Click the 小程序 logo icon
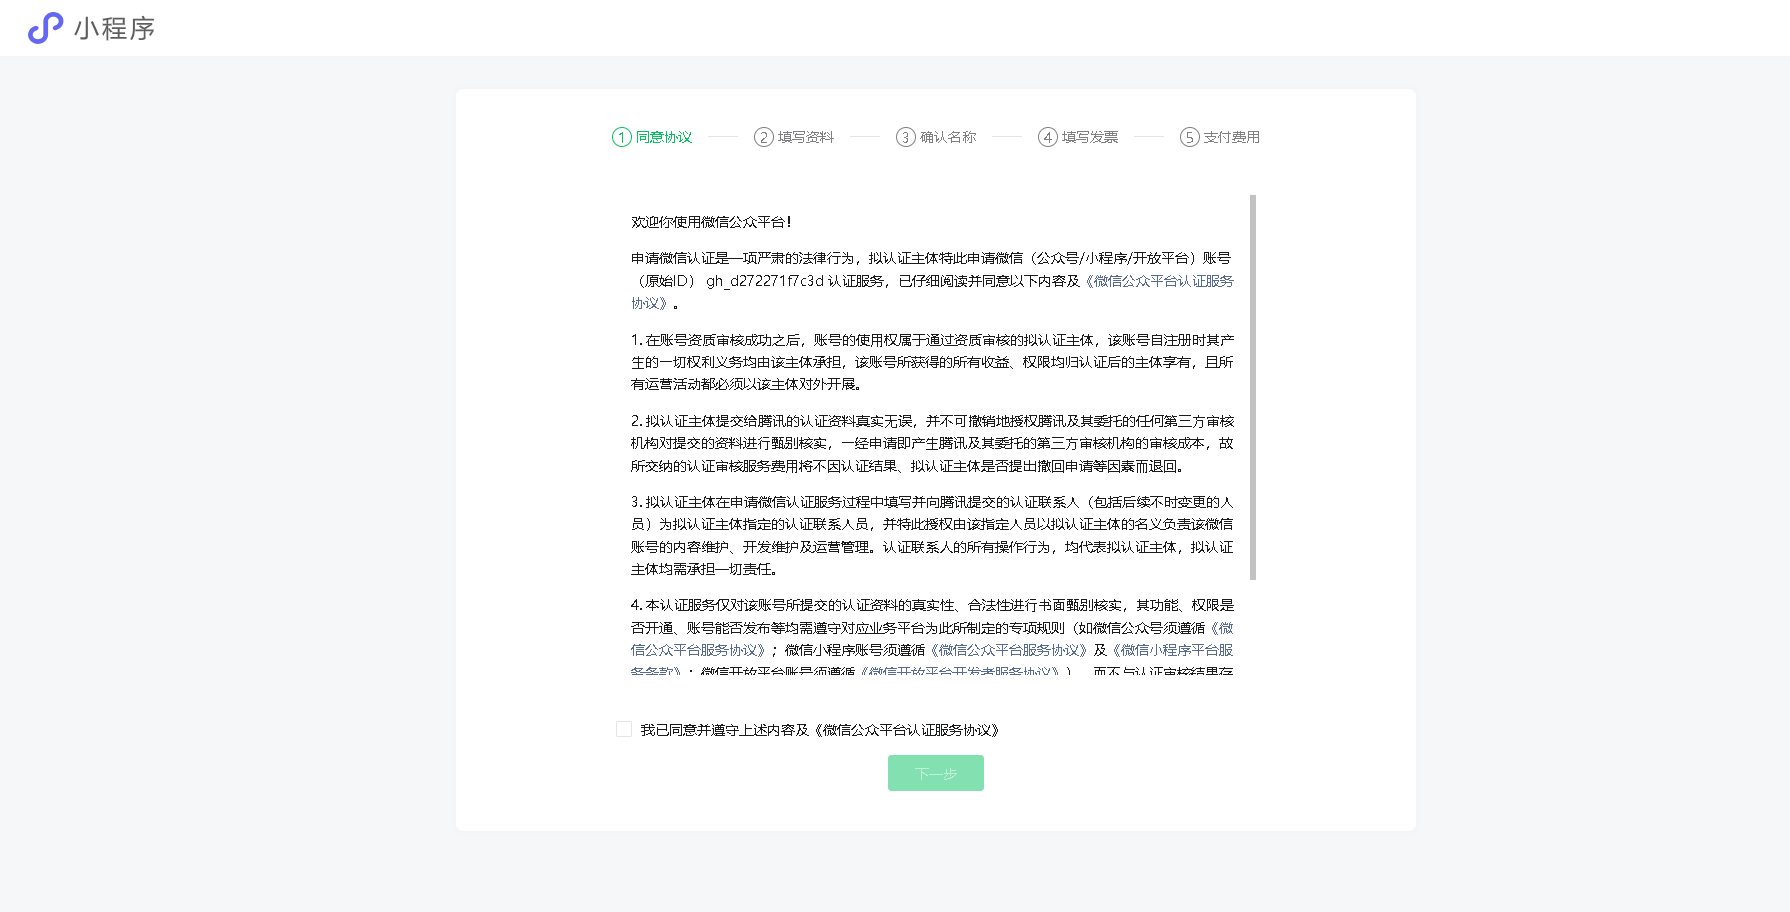Viewport: 1790px width, 912px height. coord(45,28)
